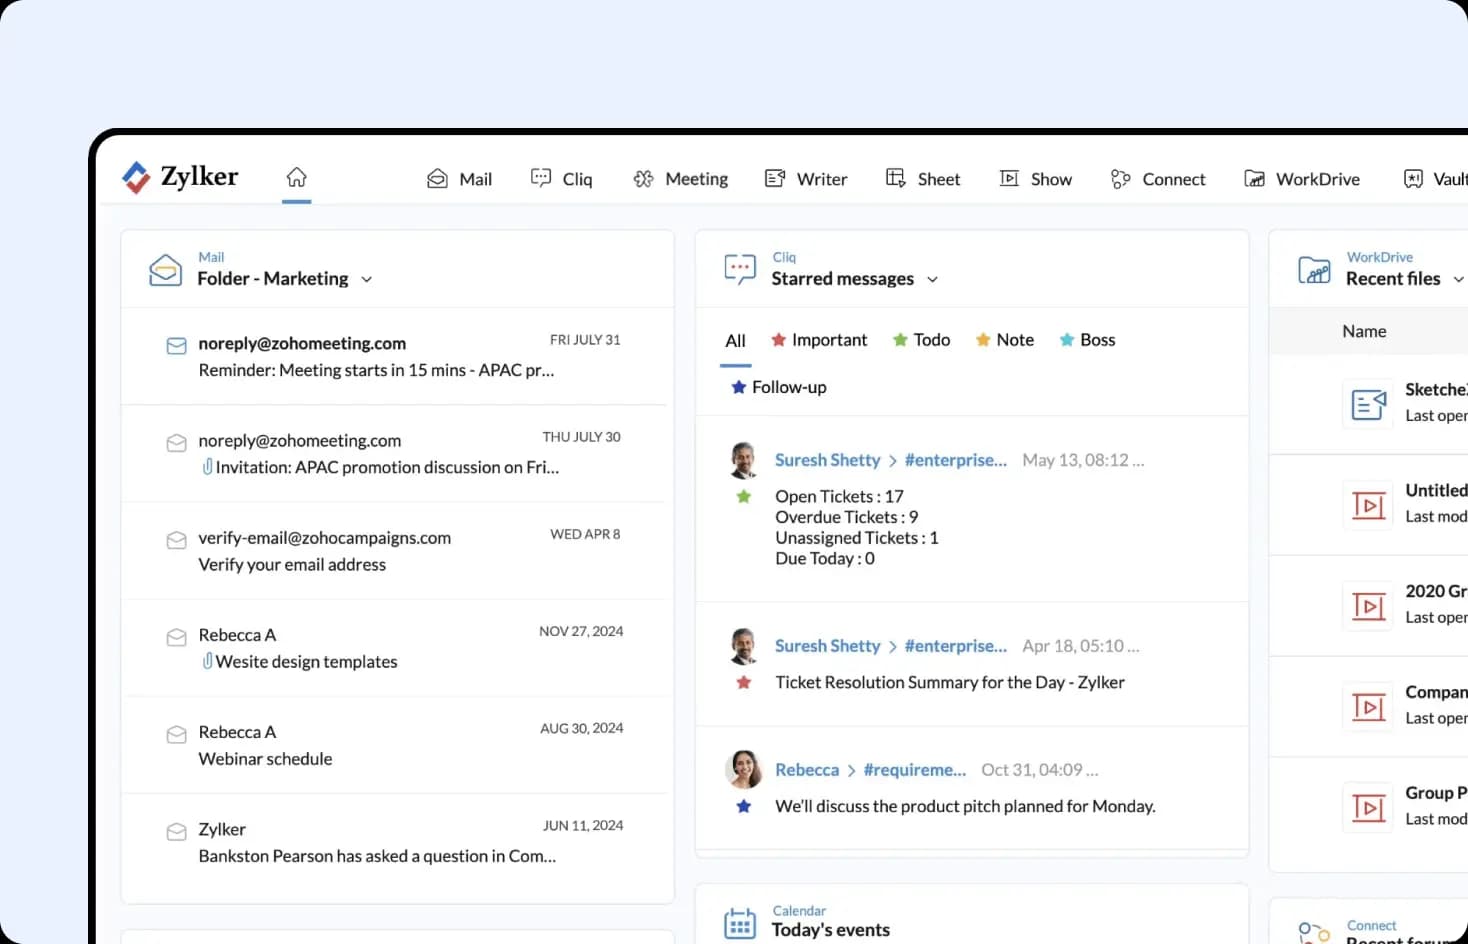Click the Connect icon in navigation
The width and height of the screenshot is (1468, 944).
click(x=1120, y=179)
